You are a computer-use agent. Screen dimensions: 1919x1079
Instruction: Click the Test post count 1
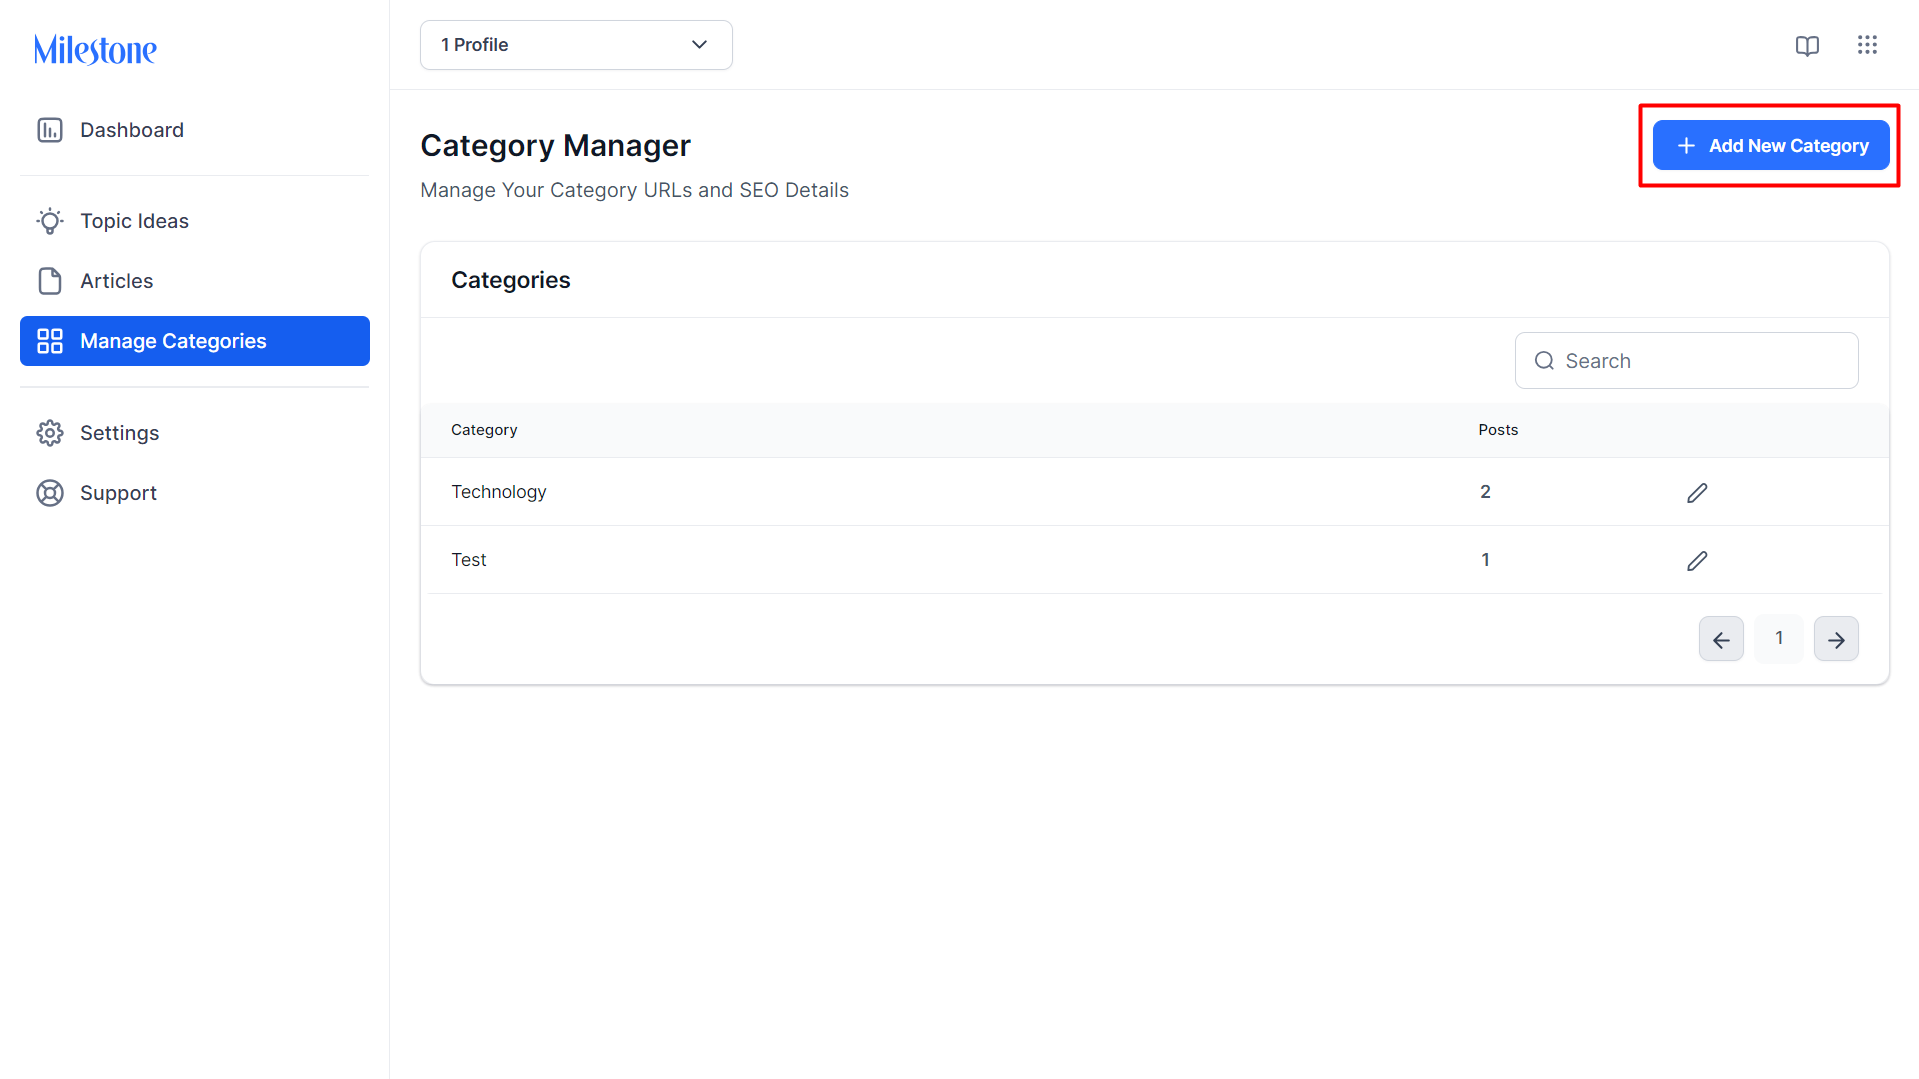point(1485,560)
